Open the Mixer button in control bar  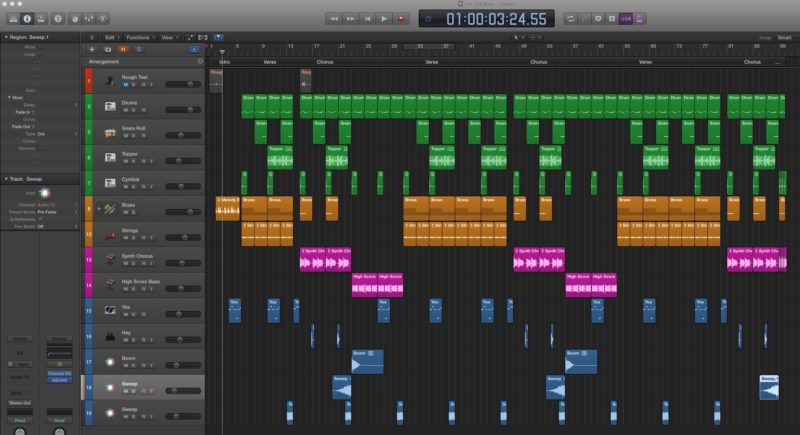[x=89, y=19]
